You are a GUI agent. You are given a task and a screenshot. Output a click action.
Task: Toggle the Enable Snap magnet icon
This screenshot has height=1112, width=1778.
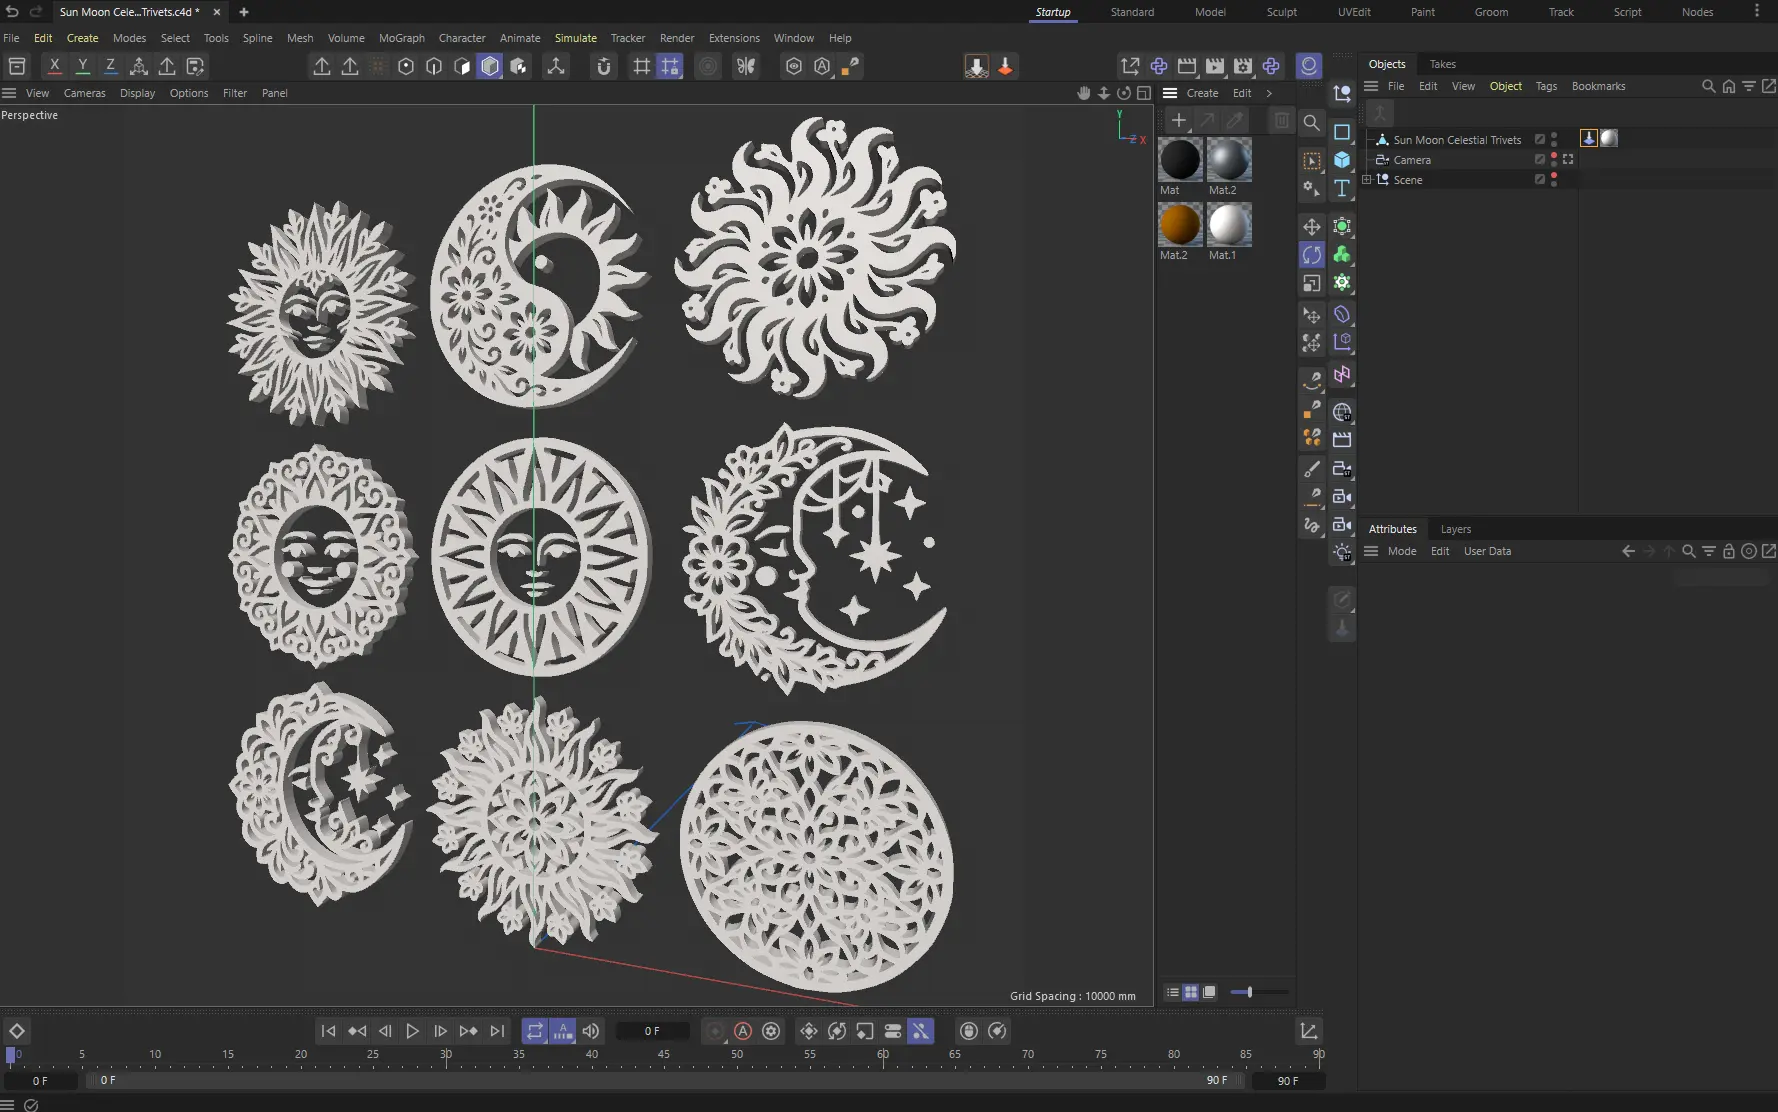(x=604, y=66)
